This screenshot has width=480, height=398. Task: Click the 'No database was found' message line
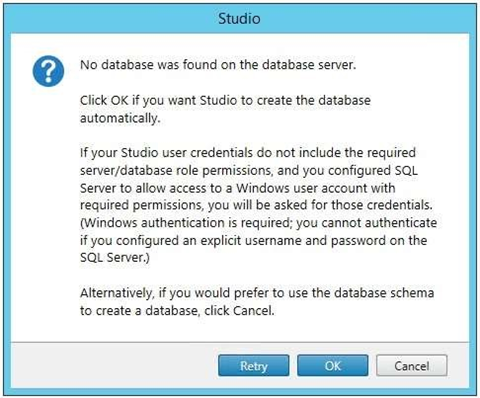(218, 64)
